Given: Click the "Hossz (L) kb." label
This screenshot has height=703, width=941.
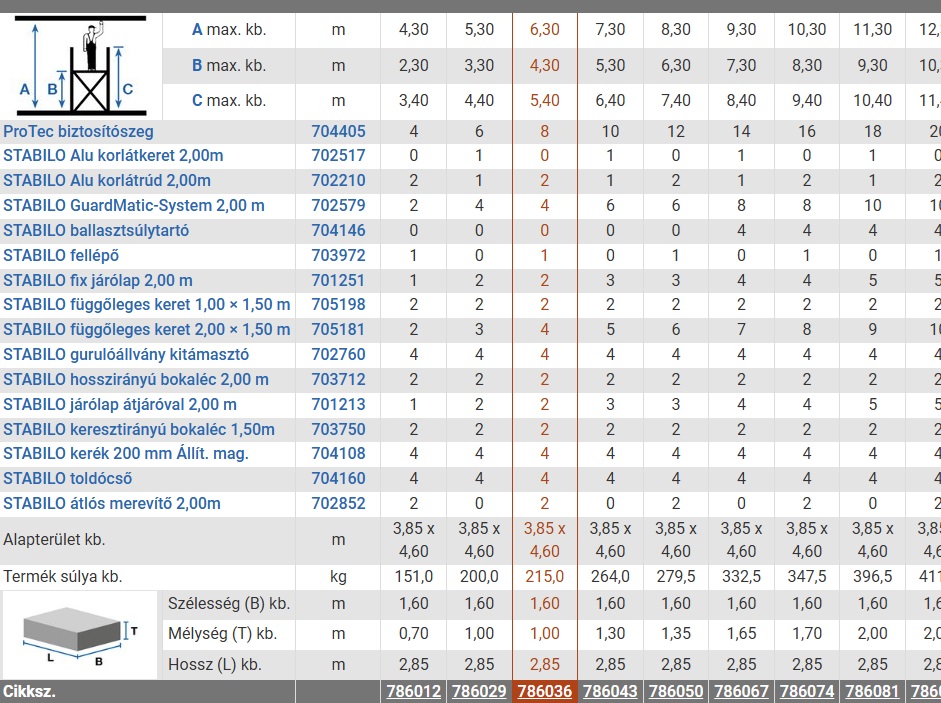Looking at the screenshot, I should click(x=215, y=665).
